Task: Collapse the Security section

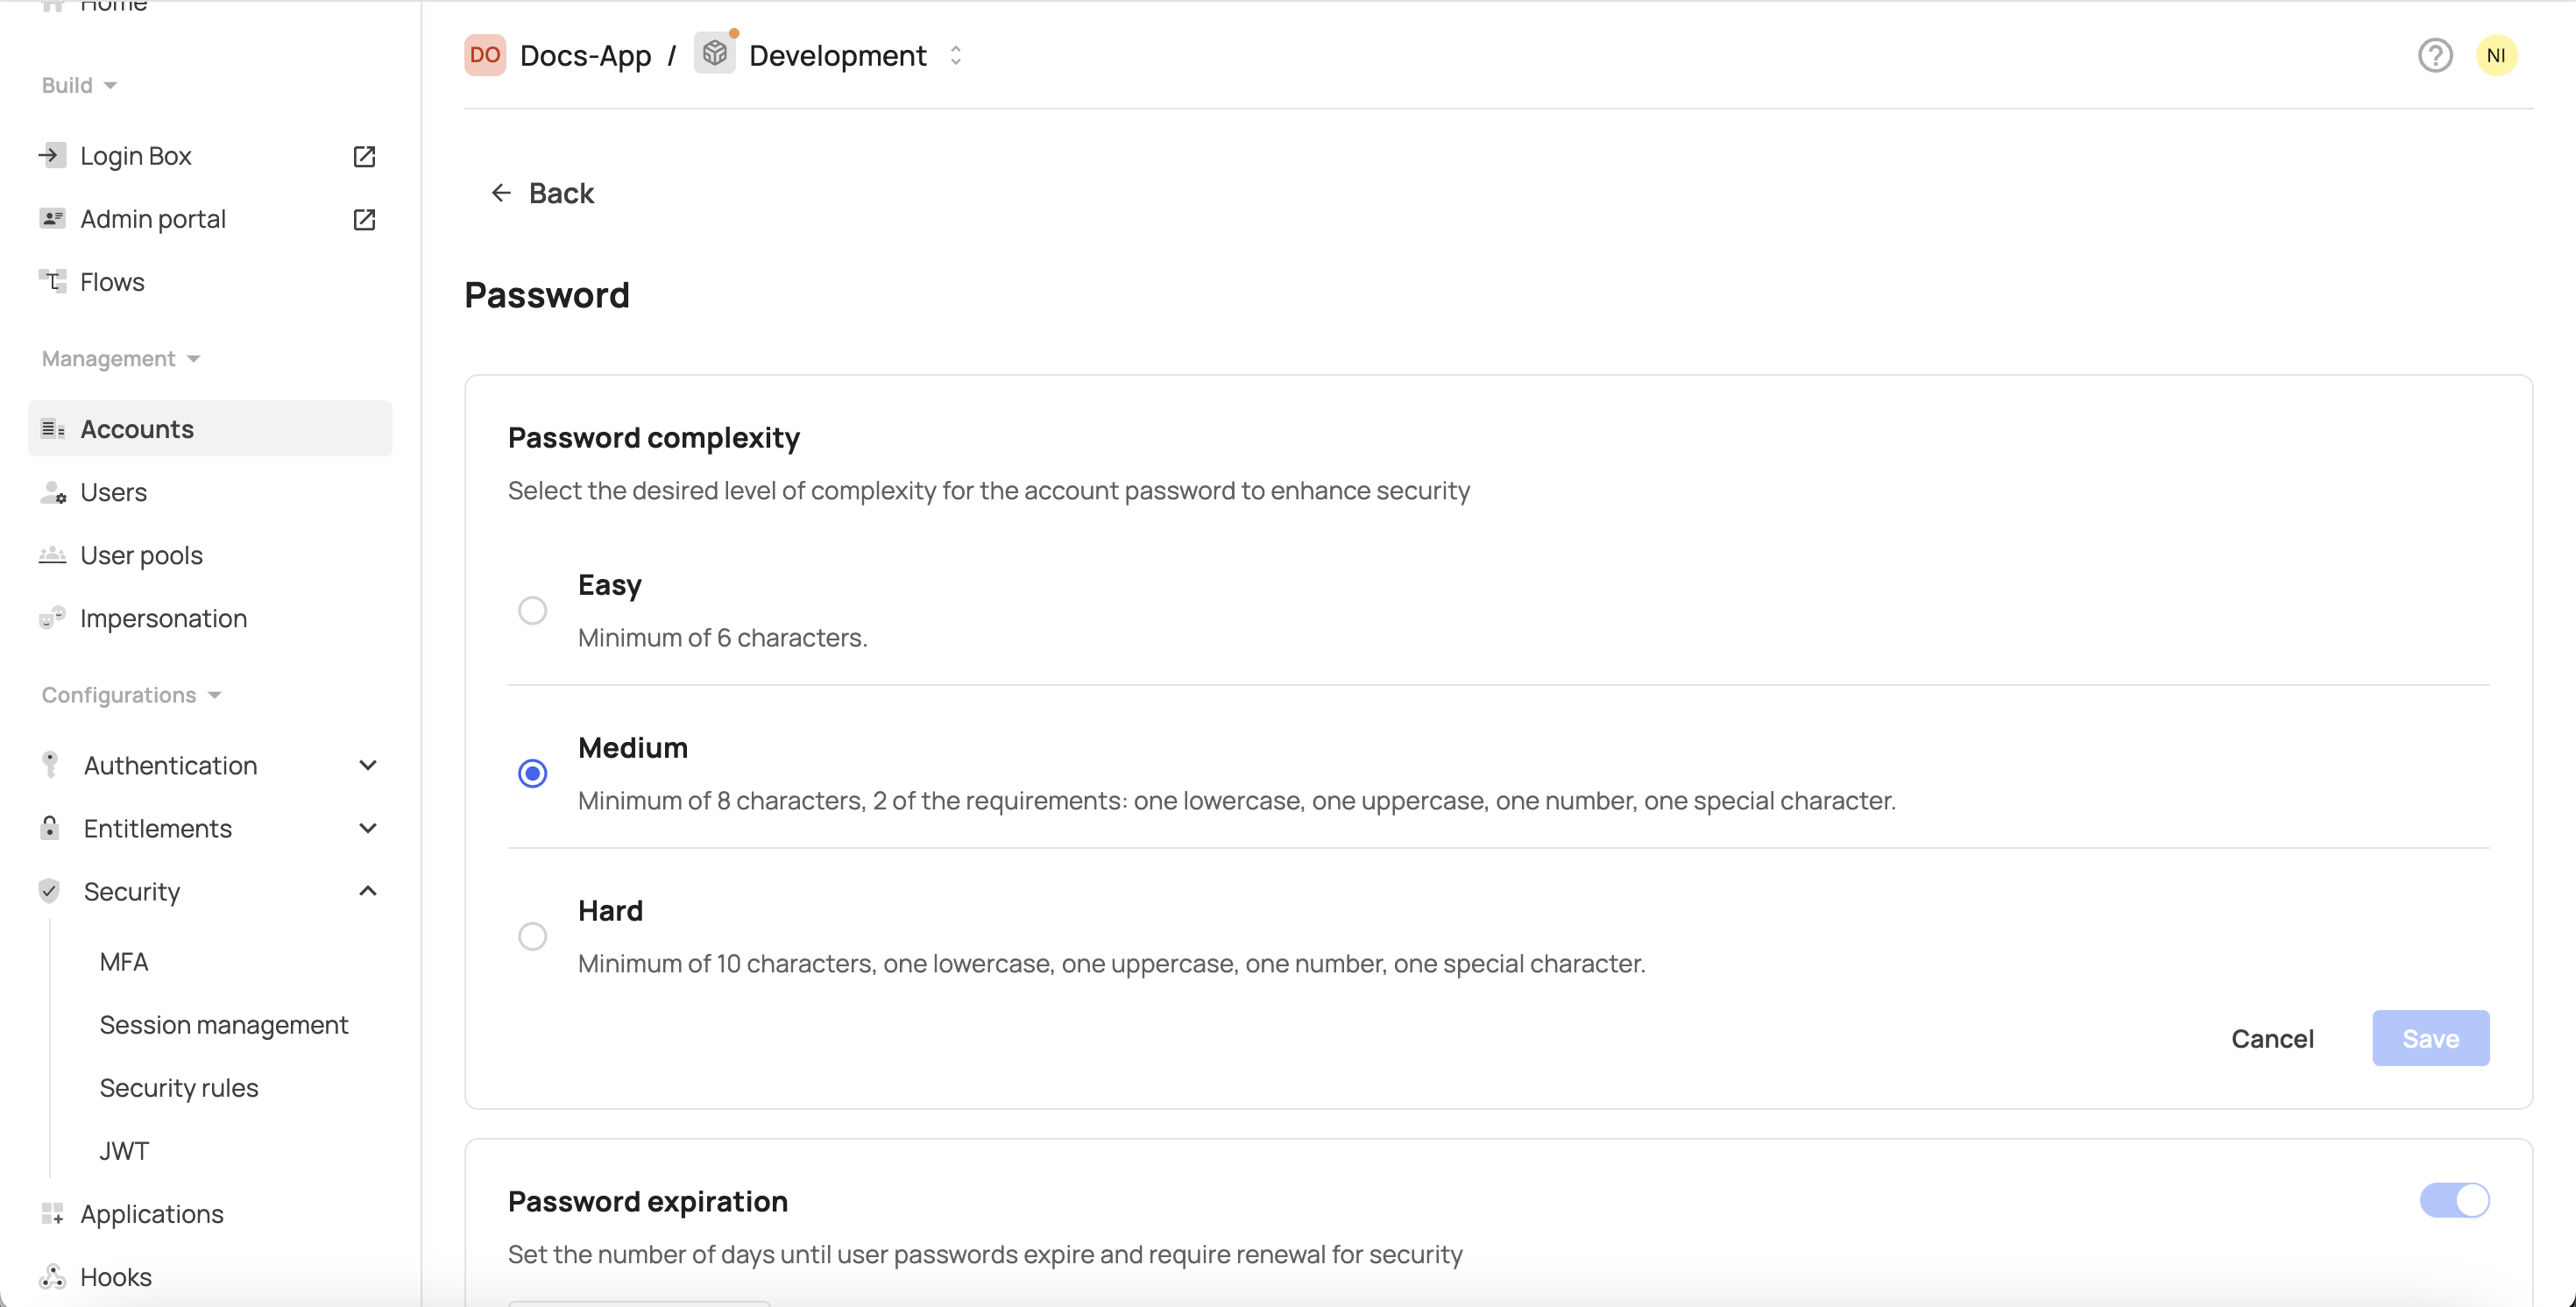Action: tap(367, 891)
